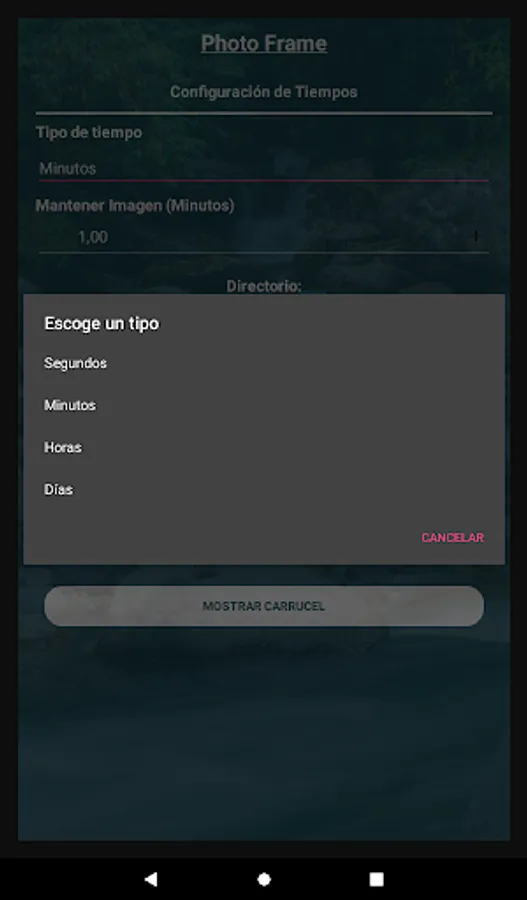
Task: Tap the Android home circle icon
Action: tap(264, 879)
